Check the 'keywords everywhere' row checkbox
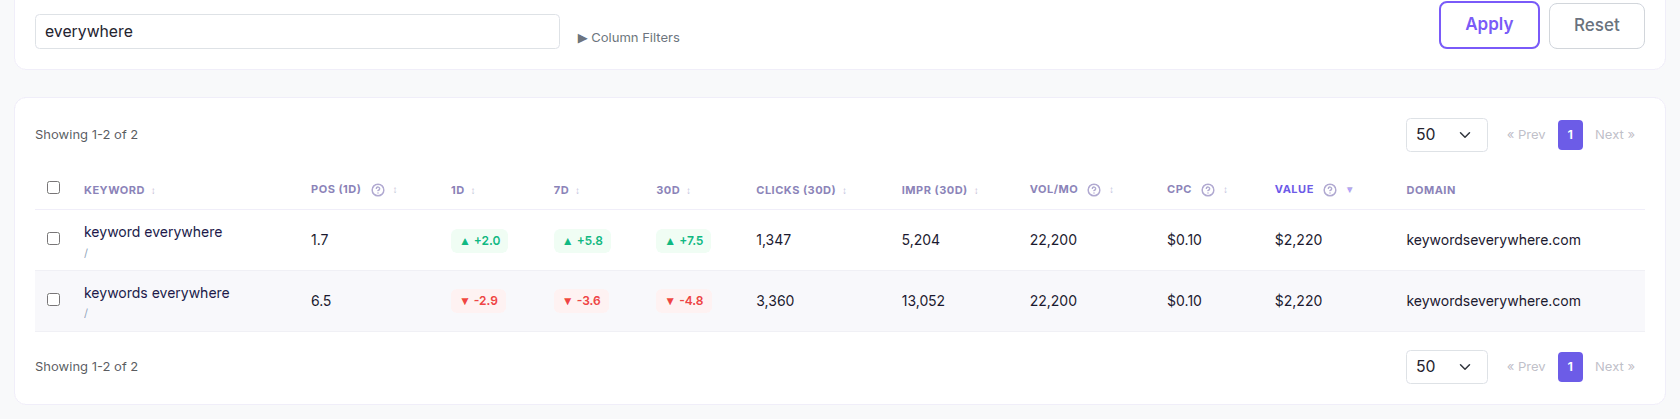 pyautogui.click(x=54, y=299)
